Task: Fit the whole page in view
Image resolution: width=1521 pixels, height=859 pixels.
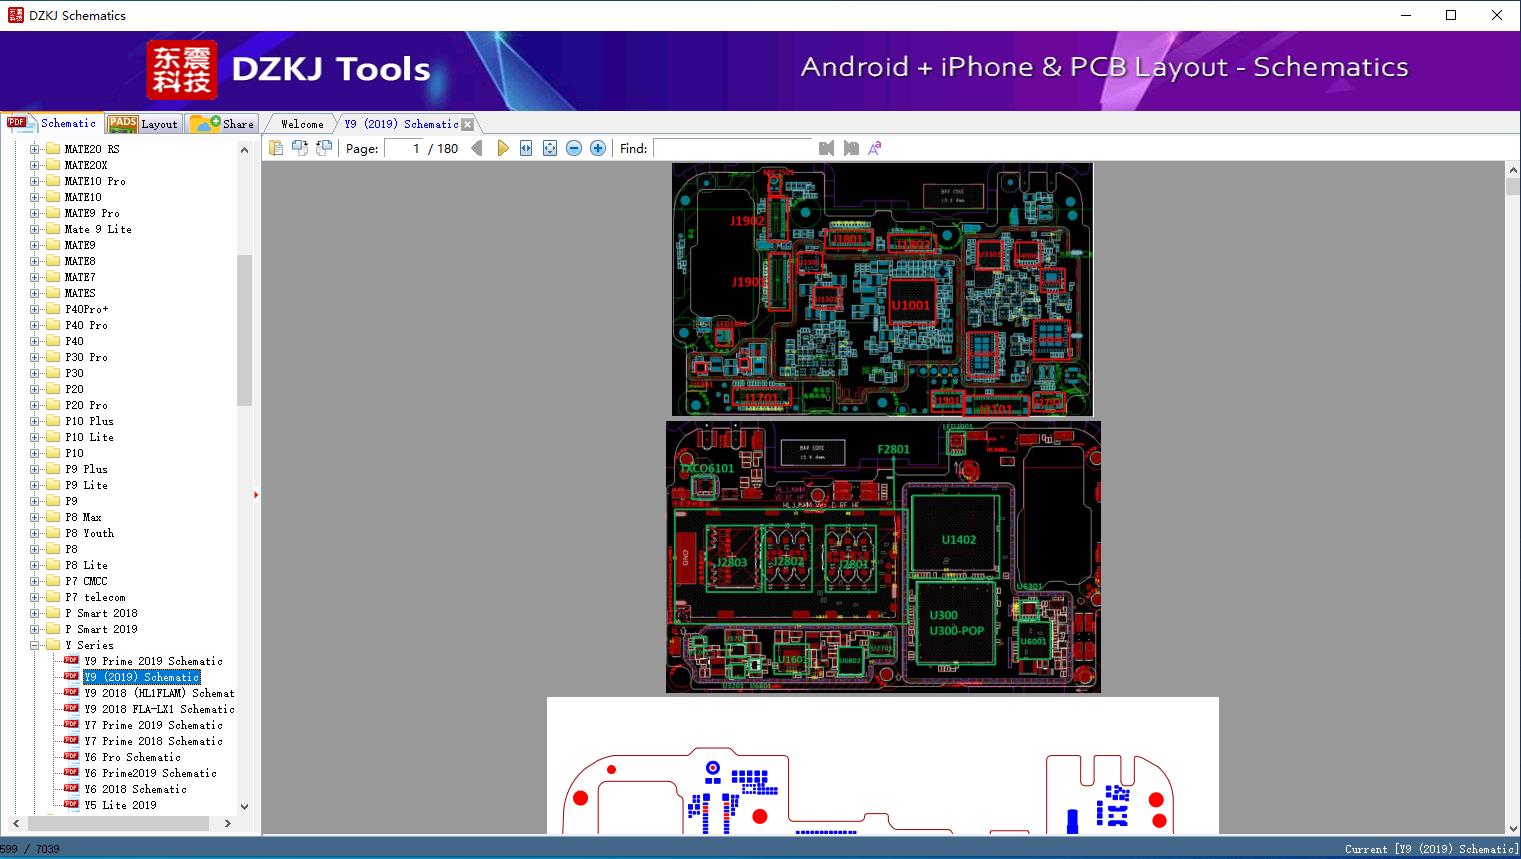Action: point(550,148)
